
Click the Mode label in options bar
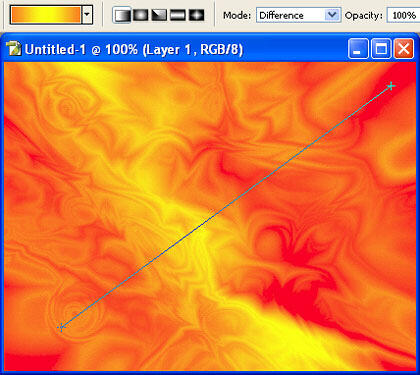click(x=237, y=15)
